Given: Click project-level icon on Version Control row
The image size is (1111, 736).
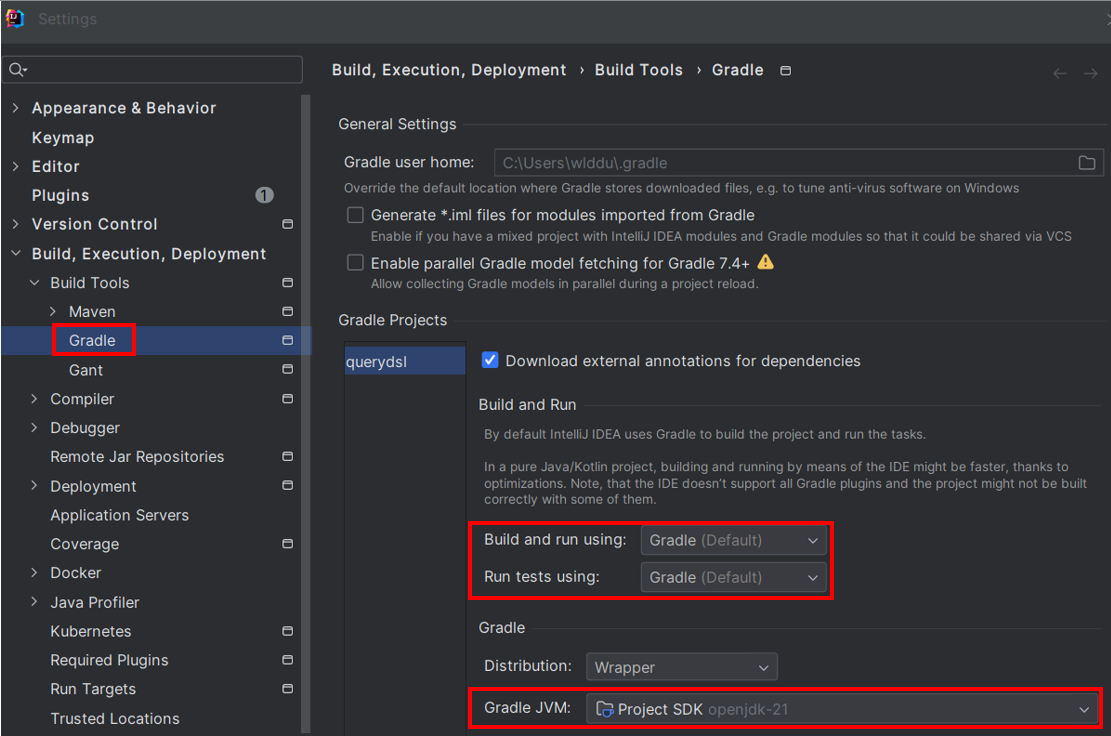Looking at the screenshot, I should (x=288, y=224).
